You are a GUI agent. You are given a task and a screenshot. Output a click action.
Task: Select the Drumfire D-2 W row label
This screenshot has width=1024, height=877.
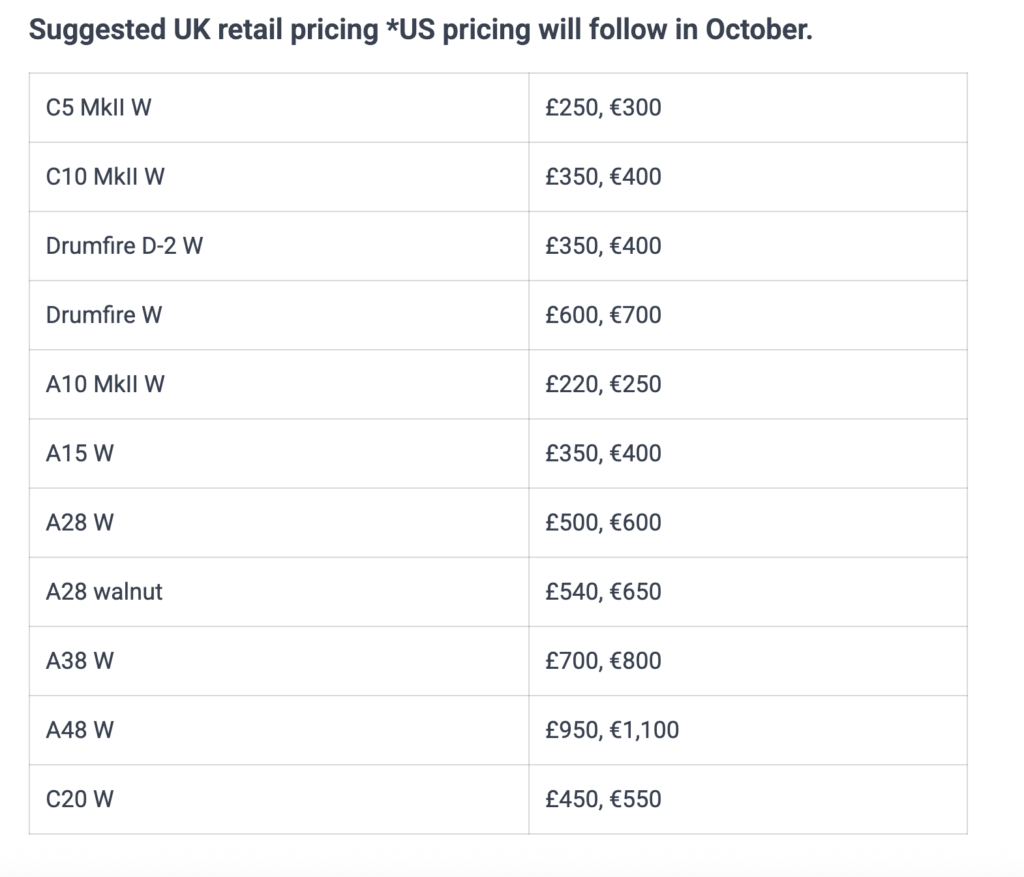pyautogui.click(x=124, y=246)
